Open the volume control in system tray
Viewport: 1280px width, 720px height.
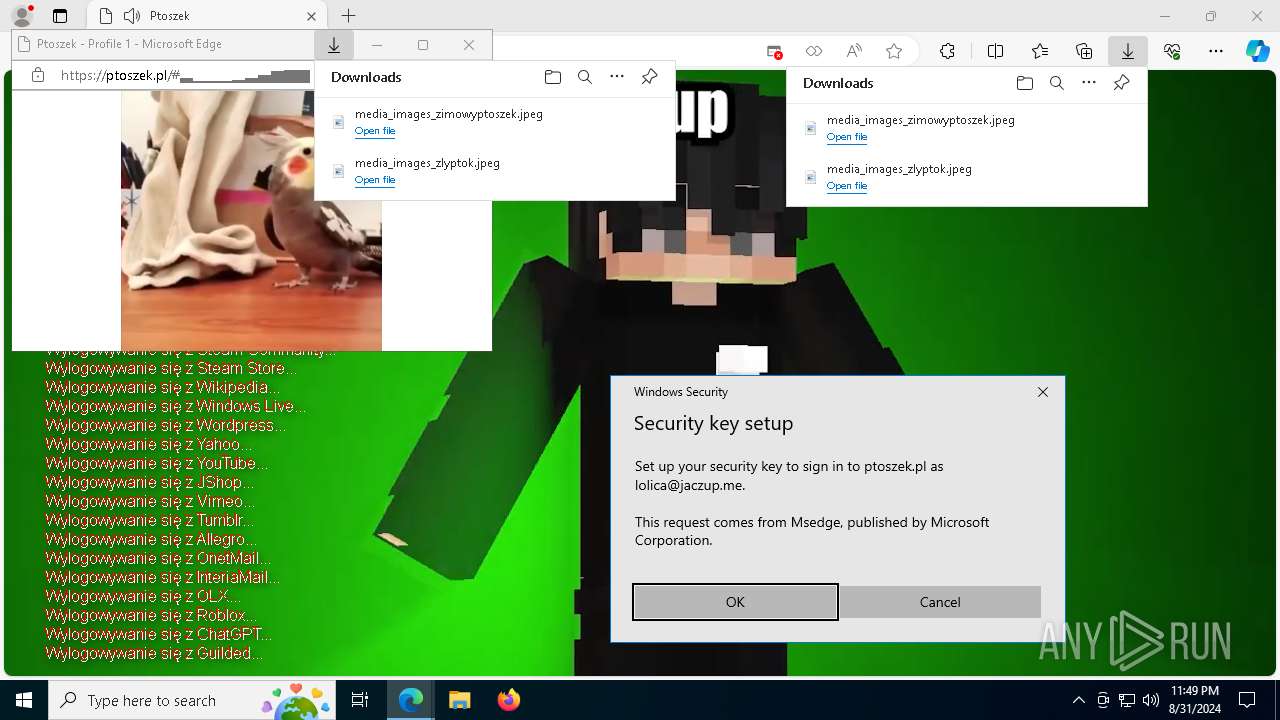pyautogui.click(x=1151, y=700)
